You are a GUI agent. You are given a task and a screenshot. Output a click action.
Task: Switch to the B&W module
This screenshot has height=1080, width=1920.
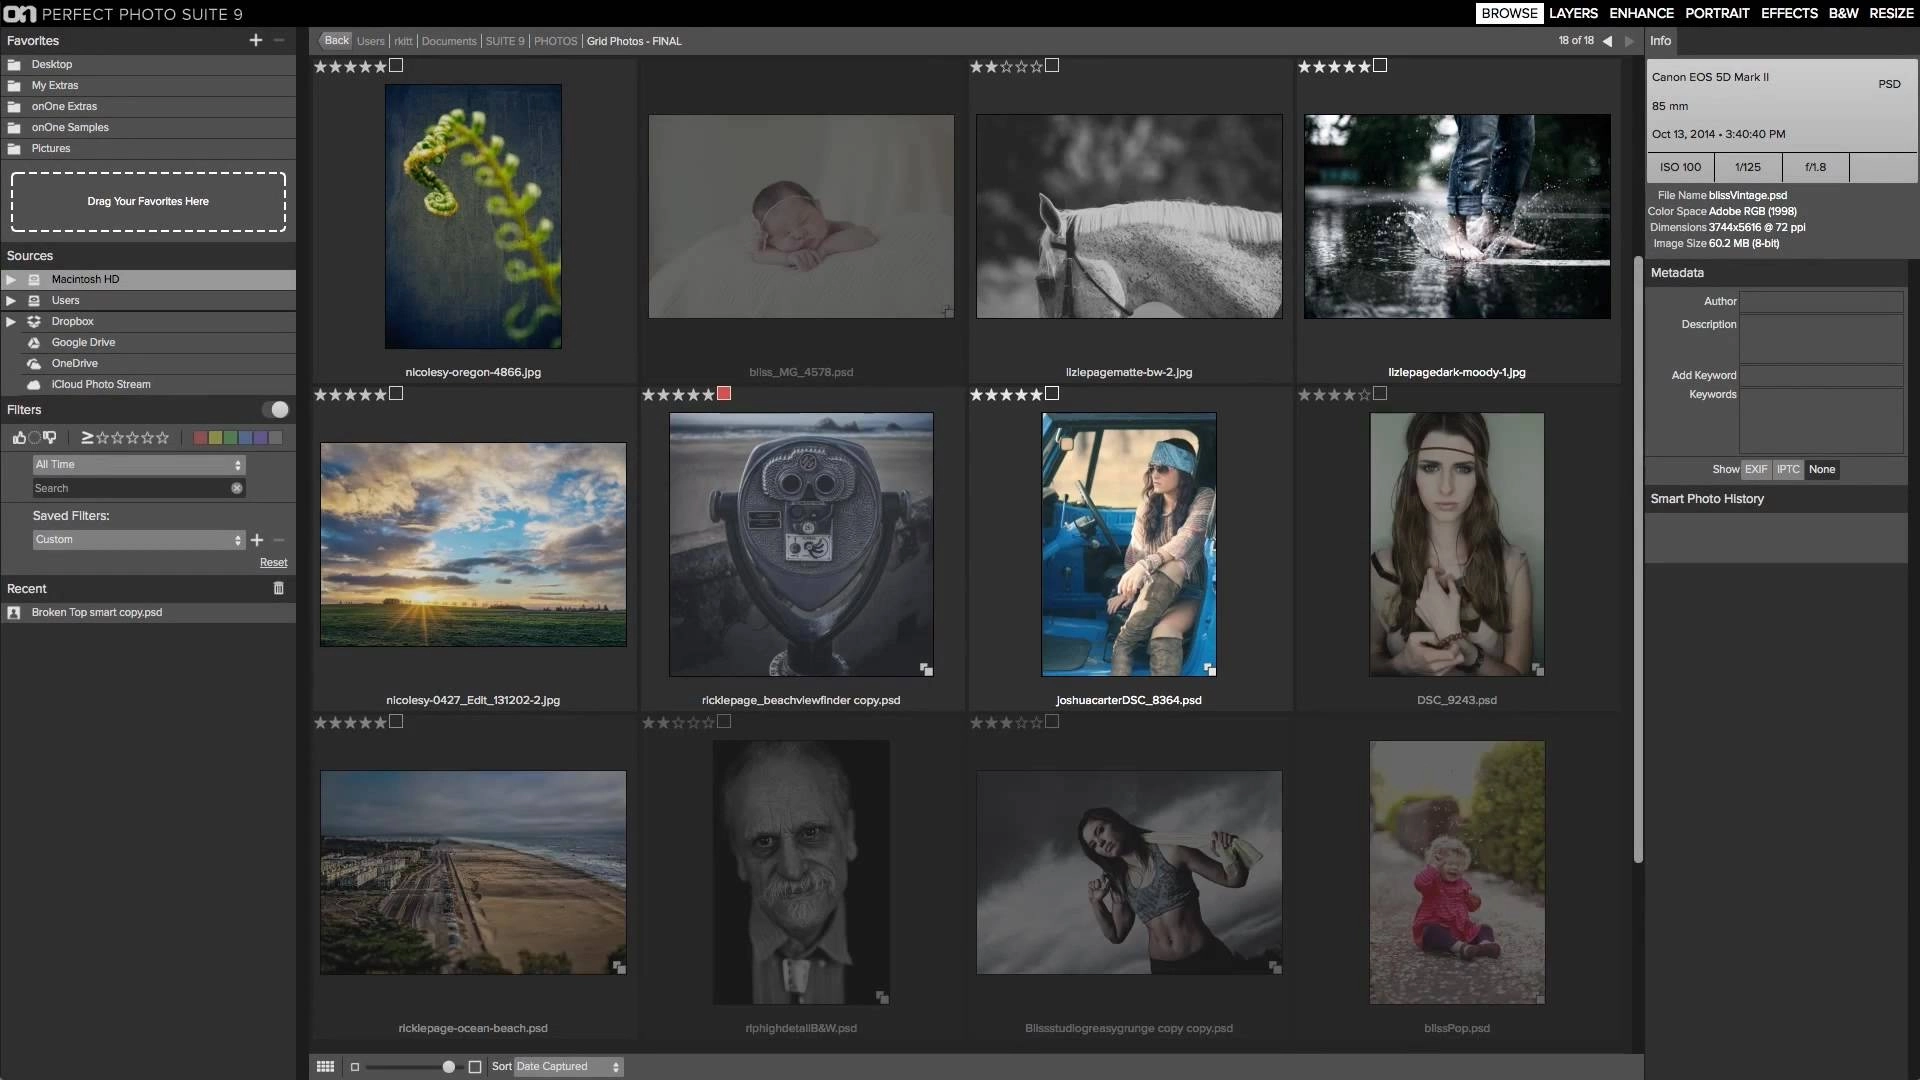(x=1843, y=13)
